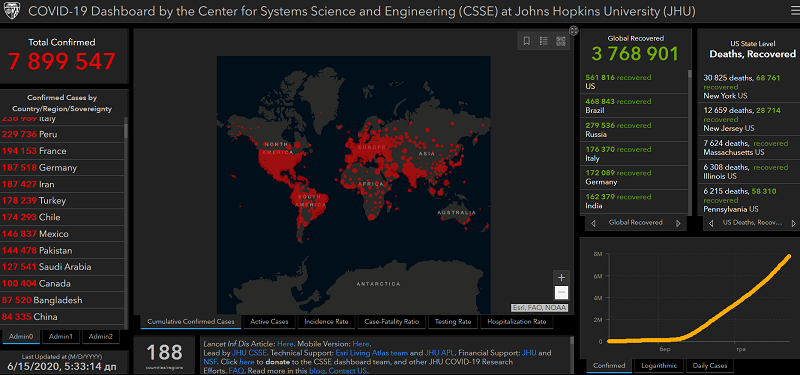Select Mexico in the country list
Viewport: 800px width, 375px height.
pos(62,234)
